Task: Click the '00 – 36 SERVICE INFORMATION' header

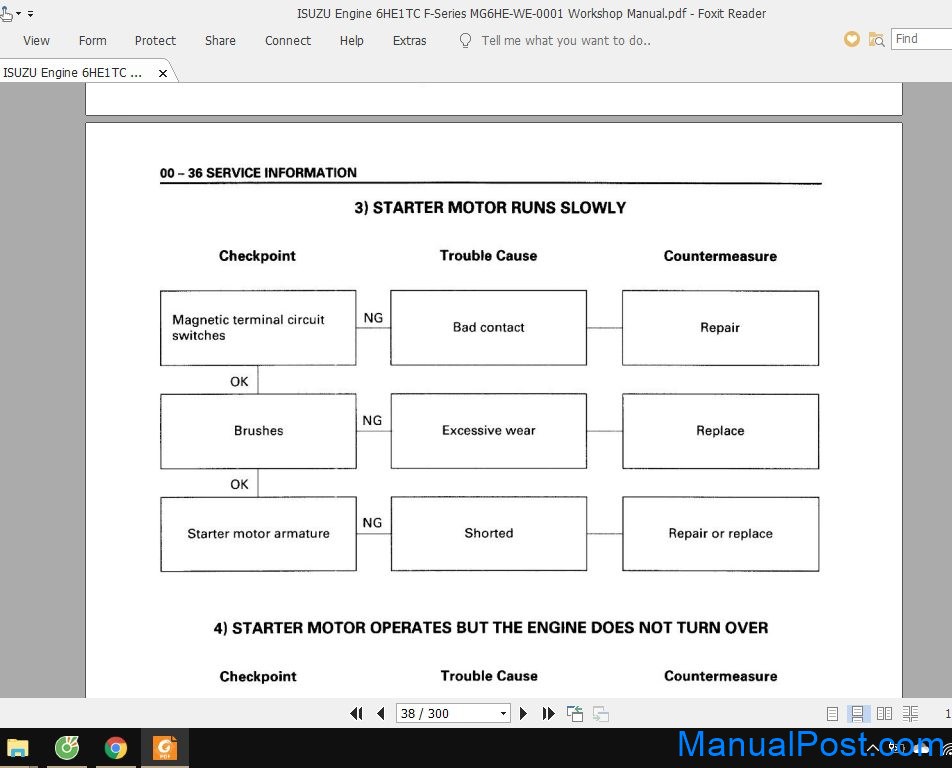Action: pyautogui.click(x=258, y=173)
